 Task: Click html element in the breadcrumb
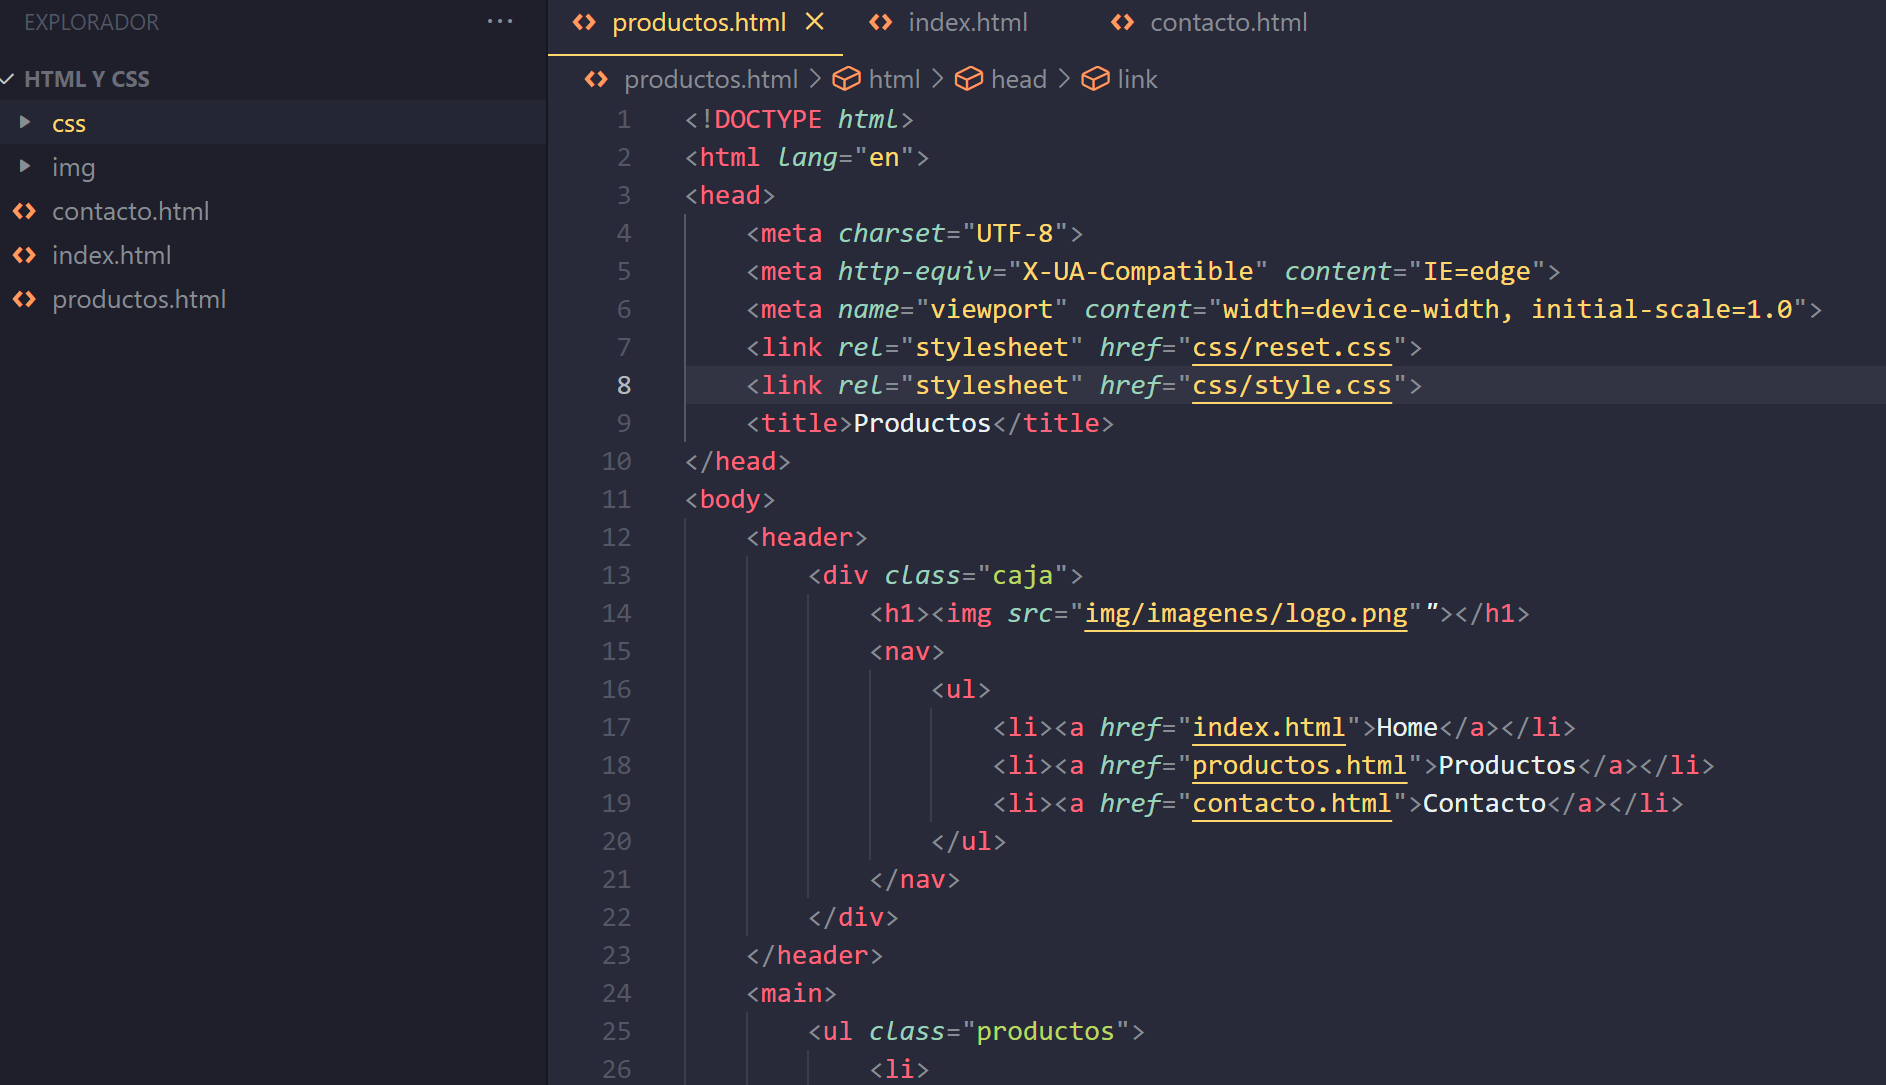[x=894, y=79]
